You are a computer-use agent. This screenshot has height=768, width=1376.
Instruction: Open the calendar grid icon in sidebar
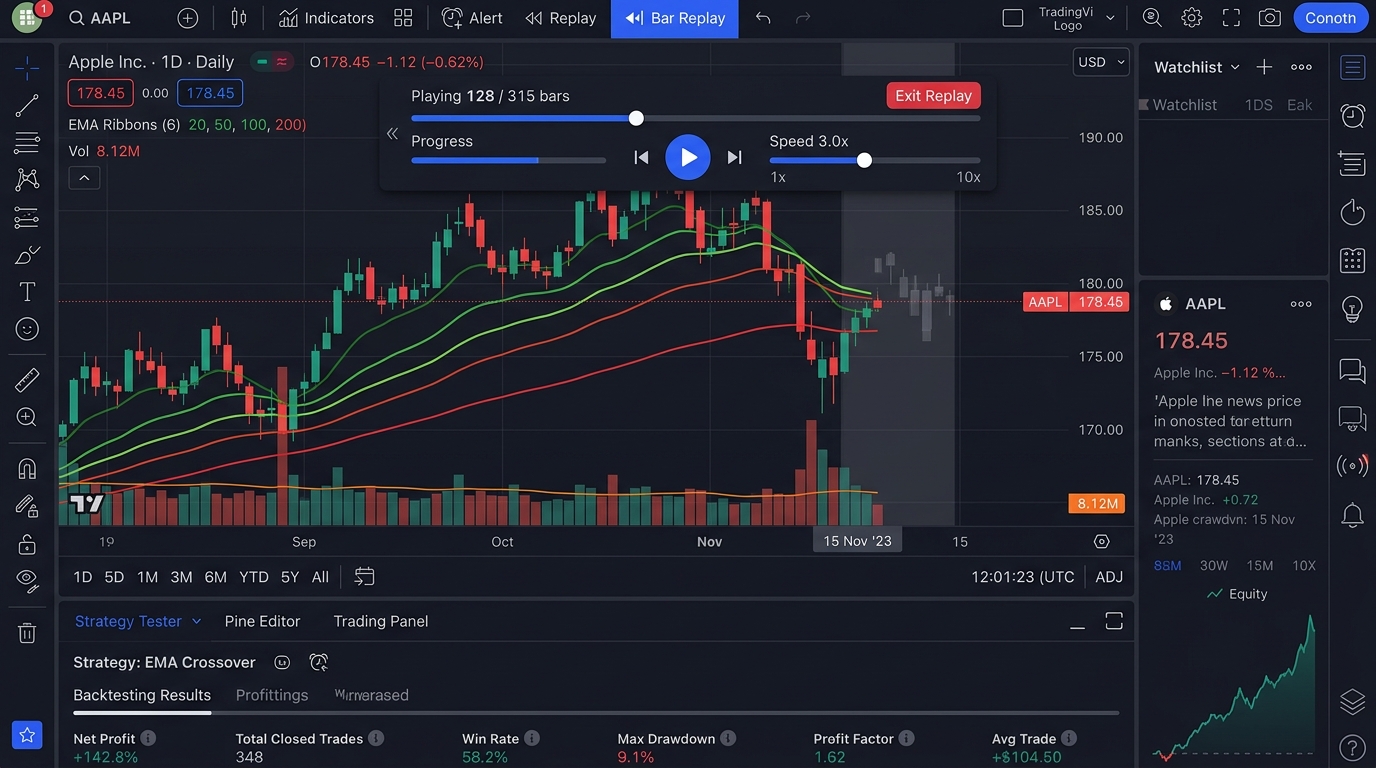[1352, 261]
